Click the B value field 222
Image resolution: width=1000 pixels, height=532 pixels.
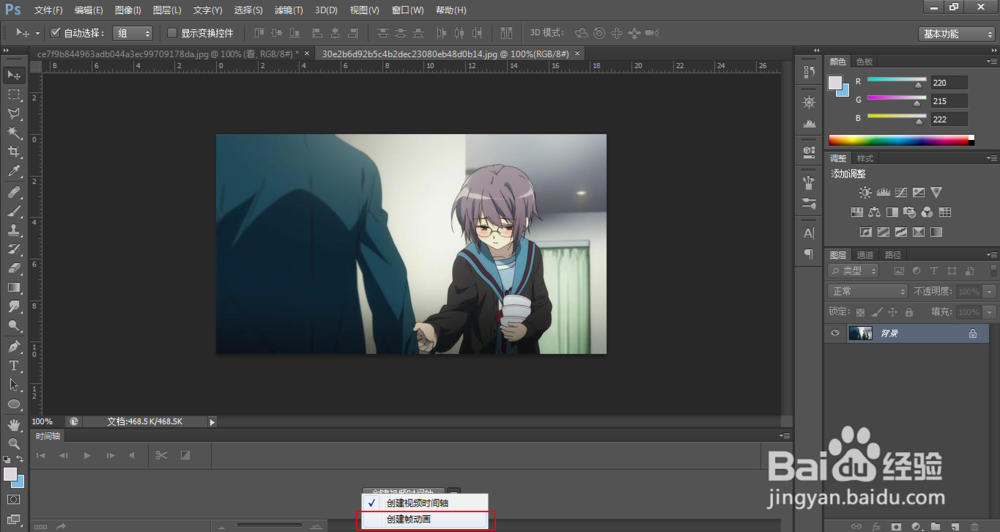click(949, 119)
